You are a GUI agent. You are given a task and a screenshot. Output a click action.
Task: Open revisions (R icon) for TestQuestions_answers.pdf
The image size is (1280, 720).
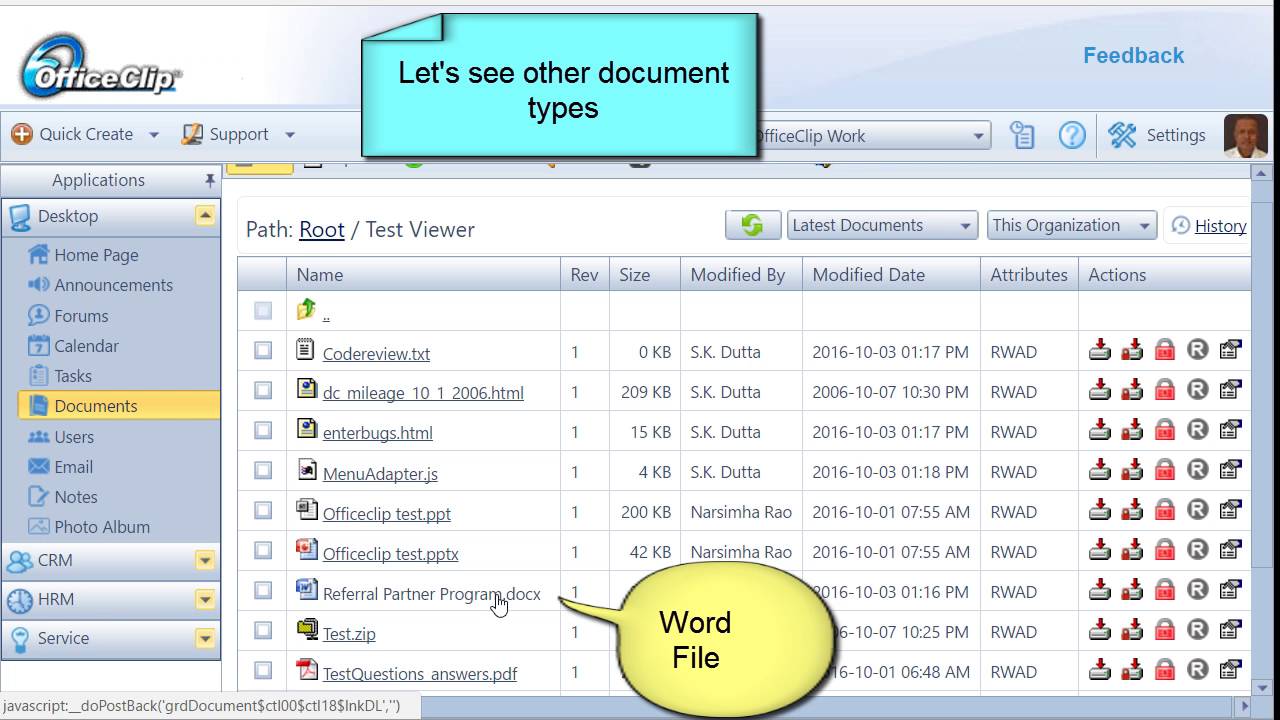1197,669
